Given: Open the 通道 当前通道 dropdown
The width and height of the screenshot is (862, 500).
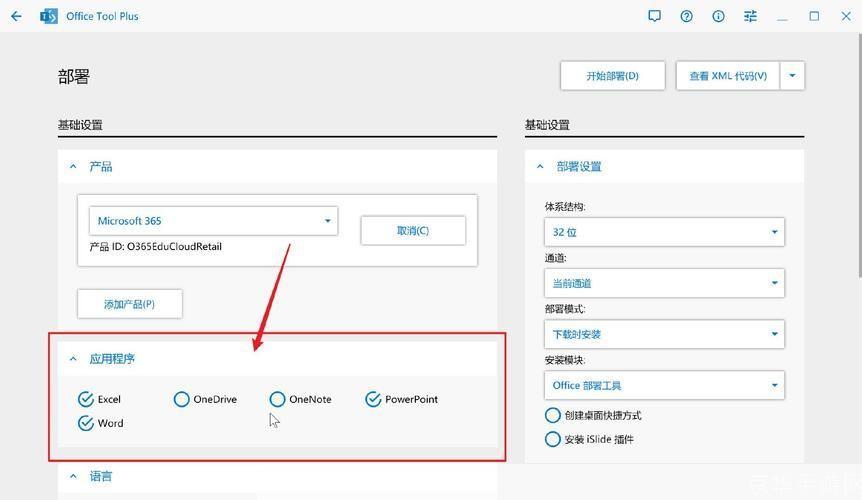Looking at the screenshot, I should tap(664, 283).
